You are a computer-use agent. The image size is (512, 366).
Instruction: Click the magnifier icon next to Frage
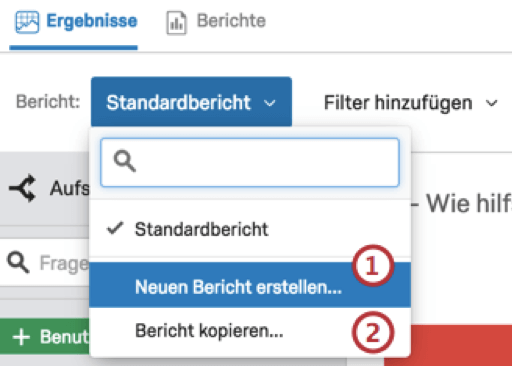pyautogui.click(x=18, y=263)
